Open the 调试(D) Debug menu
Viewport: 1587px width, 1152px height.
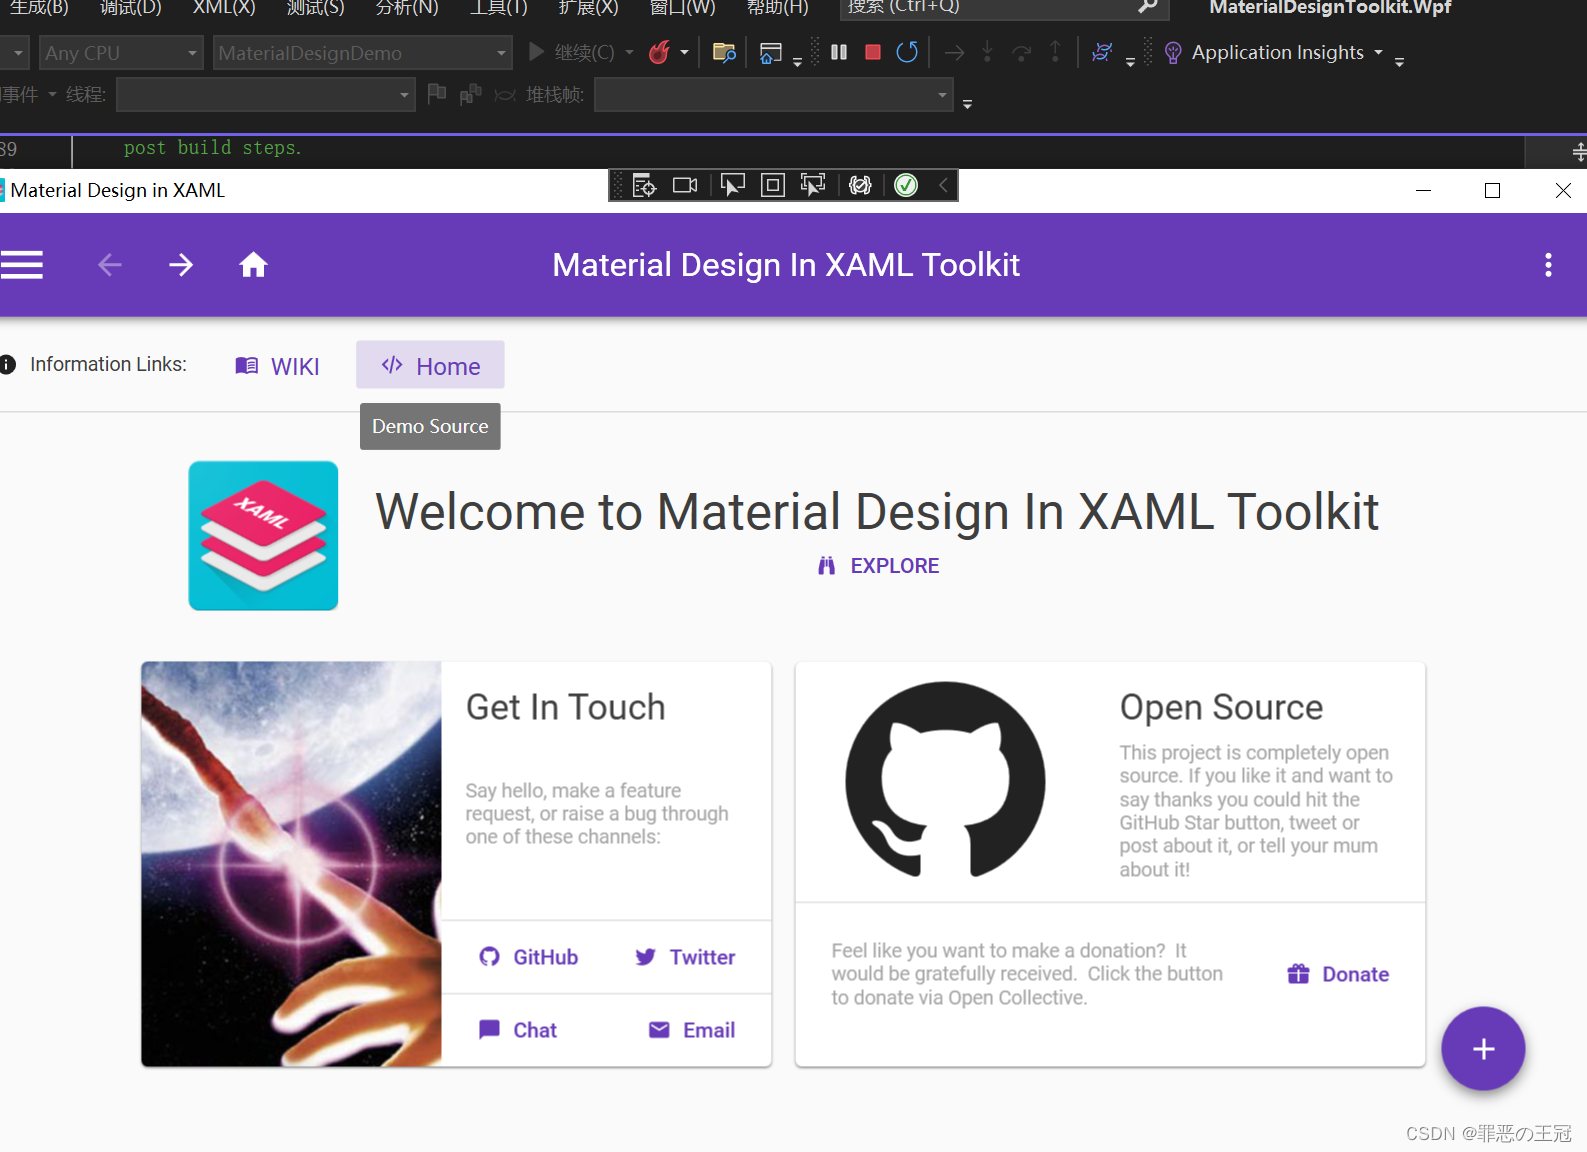(130, 7)
